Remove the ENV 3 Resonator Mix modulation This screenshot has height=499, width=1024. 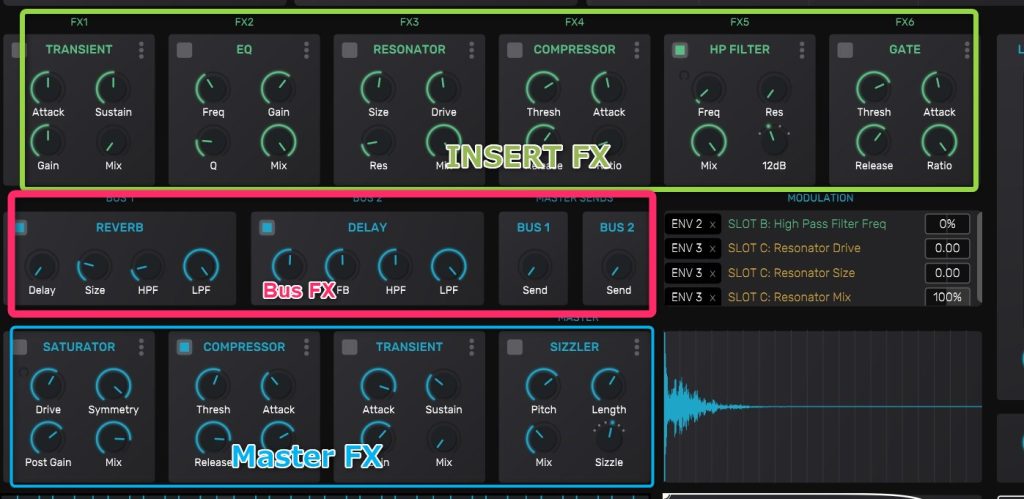pyautogui.click(x=712, y=297)
